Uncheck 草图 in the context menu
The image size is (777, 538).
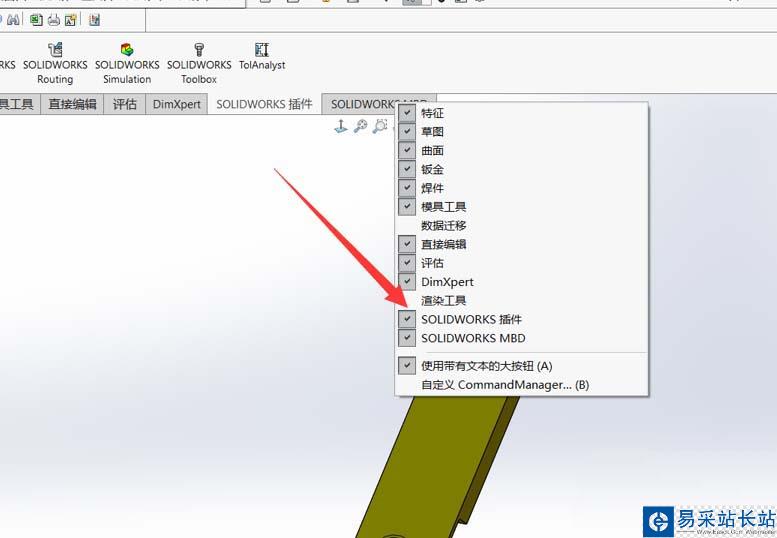(x=521, y=132)
